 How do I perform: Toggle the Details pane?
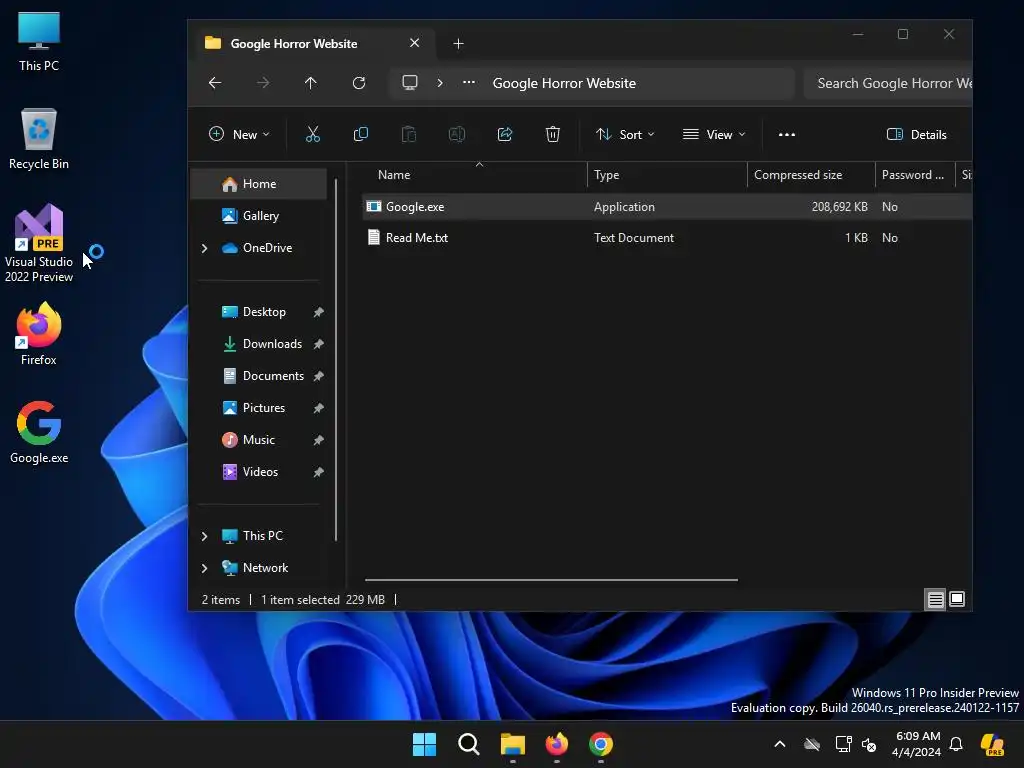[x=917, y=135]
